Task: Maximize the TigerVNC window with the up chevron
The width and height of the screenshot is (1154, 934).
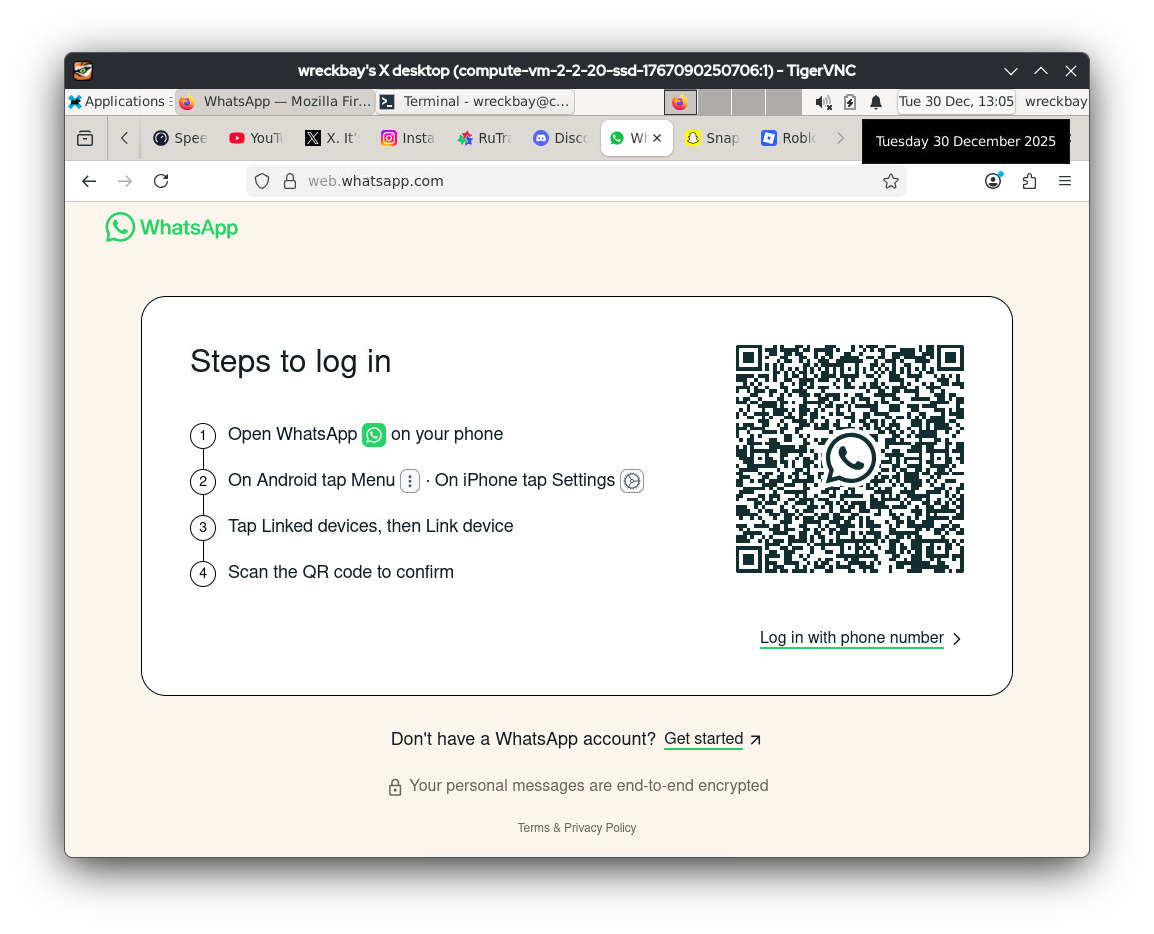Action: click(1041, 71)
